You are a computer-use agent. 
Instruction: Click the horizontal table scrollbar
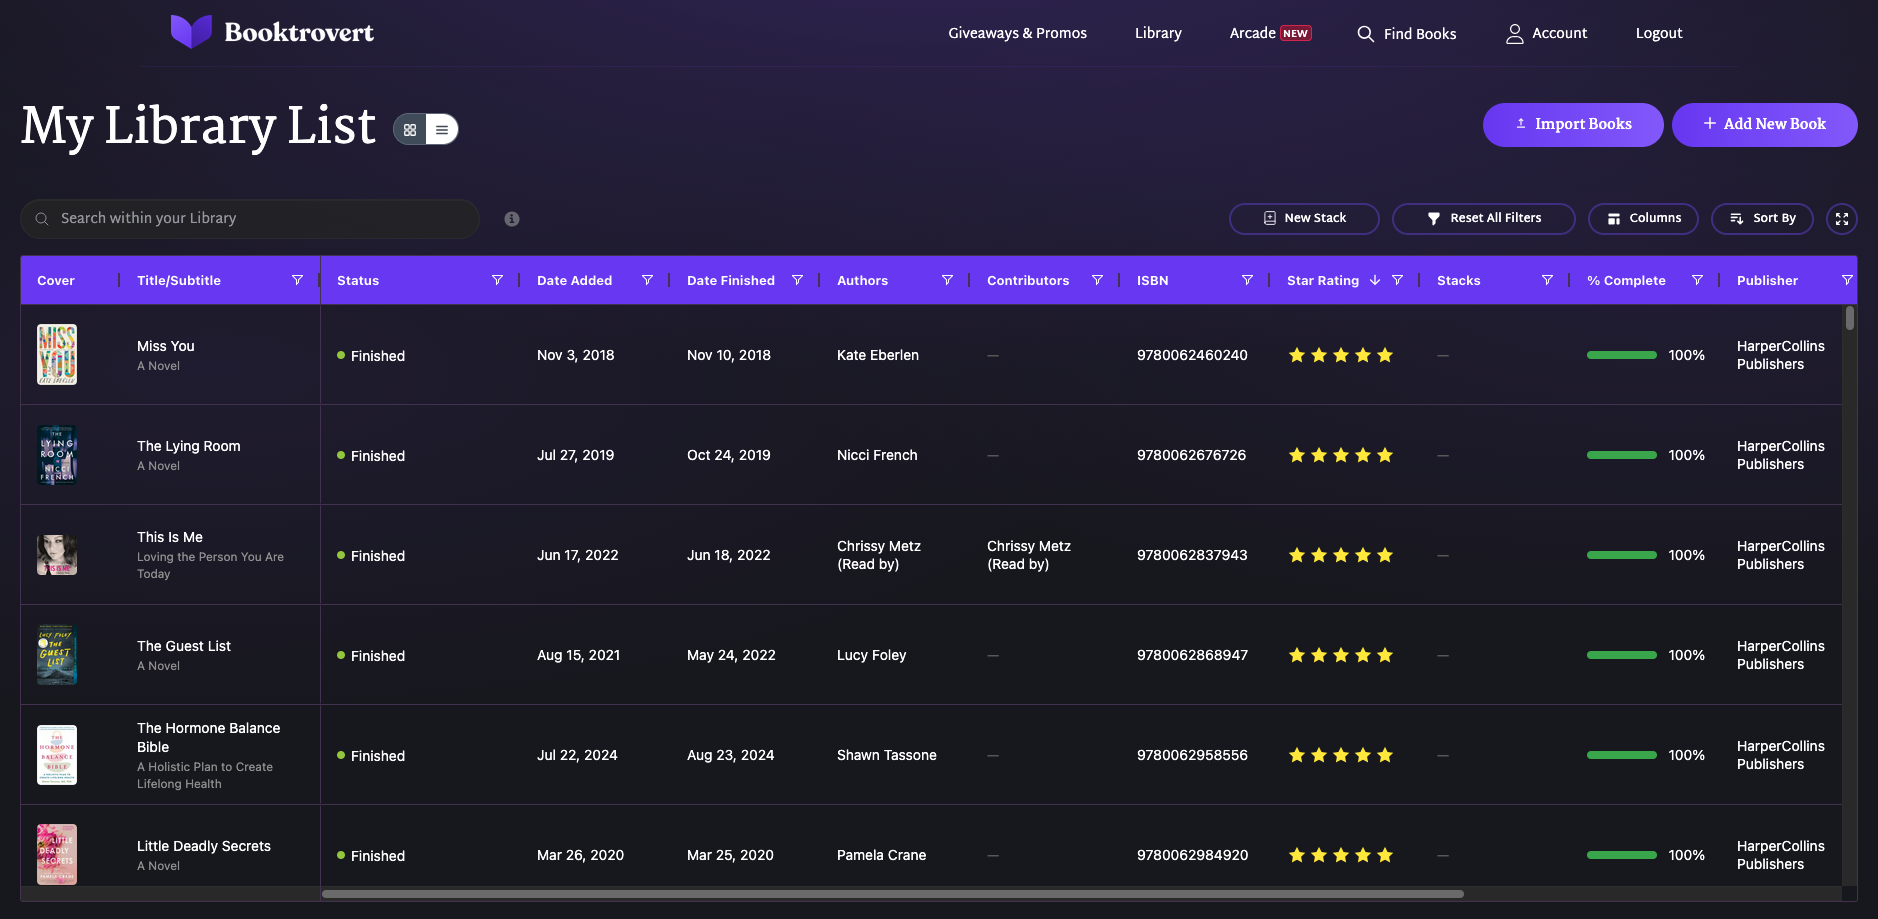[x=893, y=894]
